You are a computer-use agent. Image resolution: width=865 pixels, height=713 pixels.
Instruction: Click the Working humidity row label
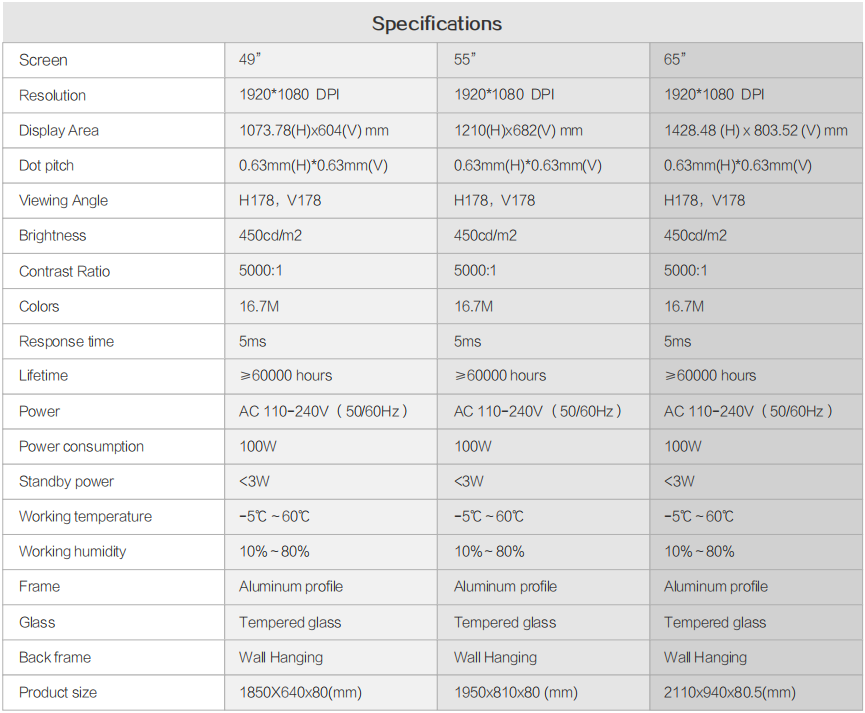click(x=72, y=552)
